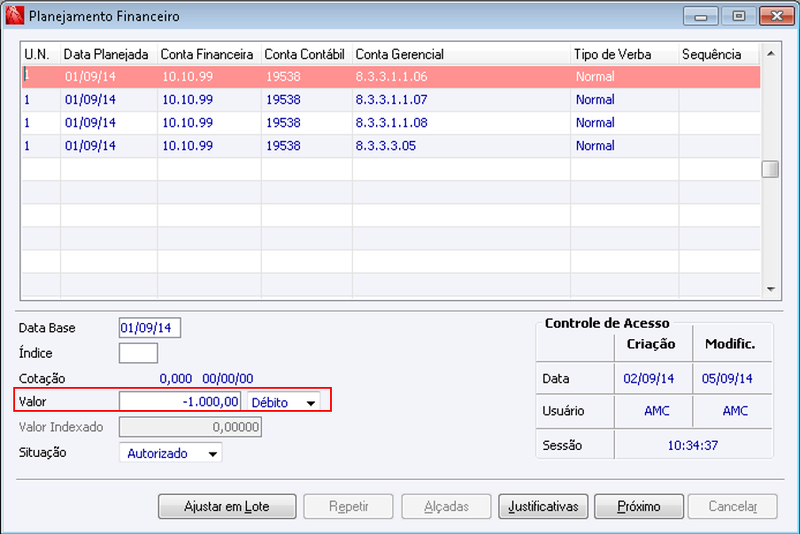Click the Tipo de Verba column header

624,54
